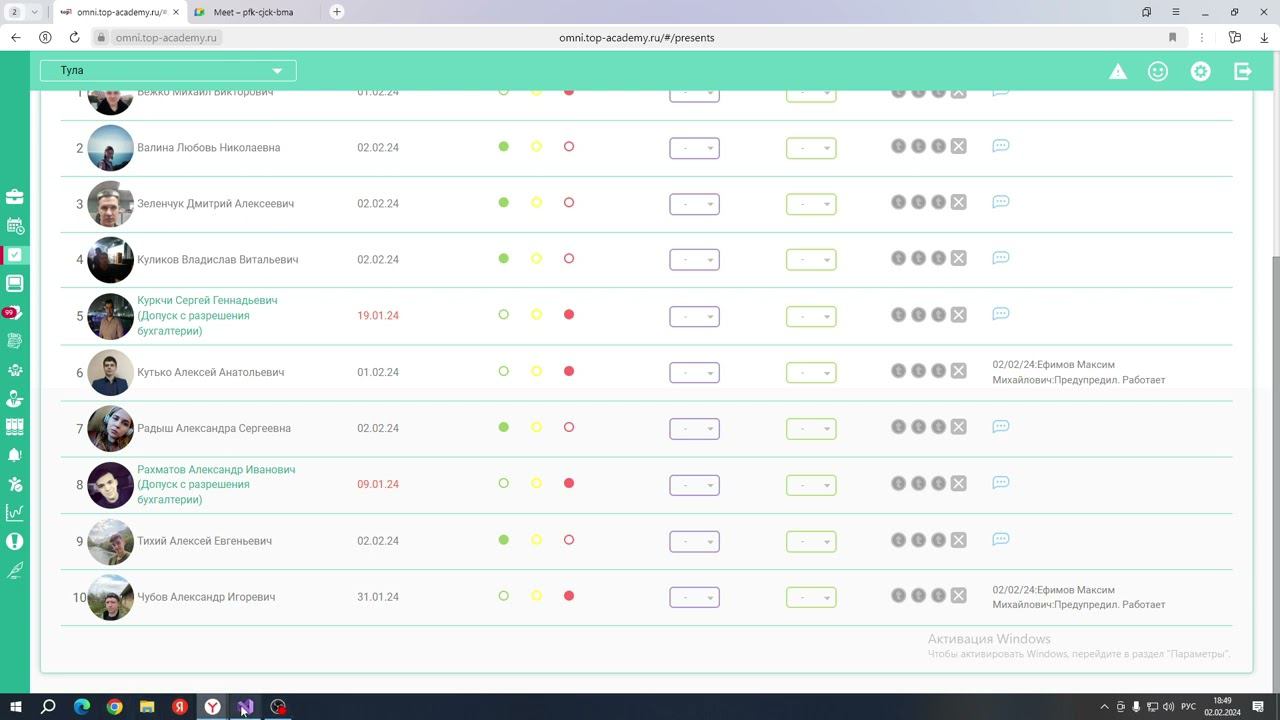Mark Зеленчук Дмитрий Алексеевич late with yellow circle

pos(536,203)
